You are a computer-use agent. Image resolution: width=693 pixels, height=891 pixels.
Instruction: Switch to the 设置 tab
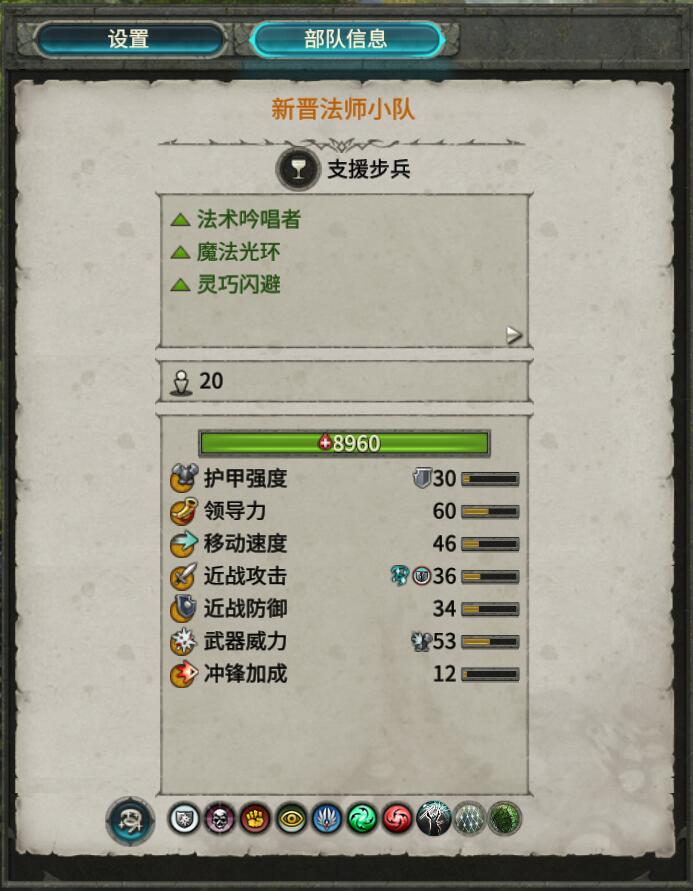click(129, 39)
